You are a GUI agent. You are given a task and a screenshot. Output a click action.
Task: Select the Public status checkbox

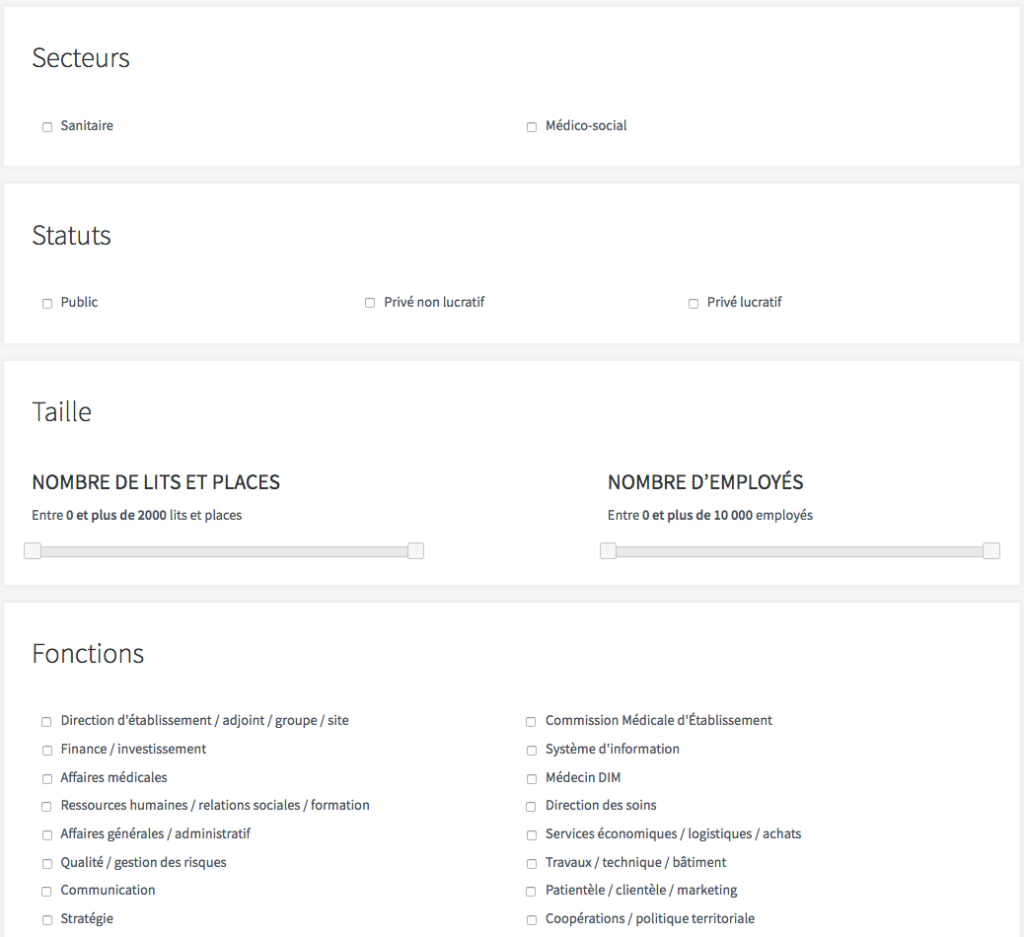tap(47, 303)
